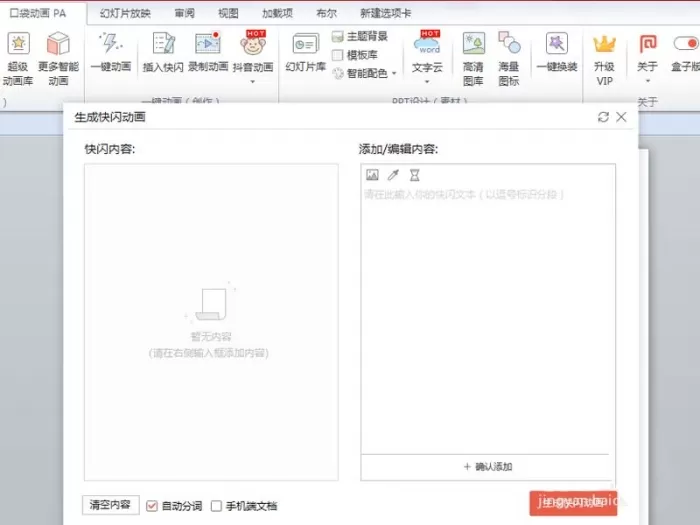This screenshot has height=525, width=700.
Task: Click 一键换装 one-click restyle
Action: 557,52
